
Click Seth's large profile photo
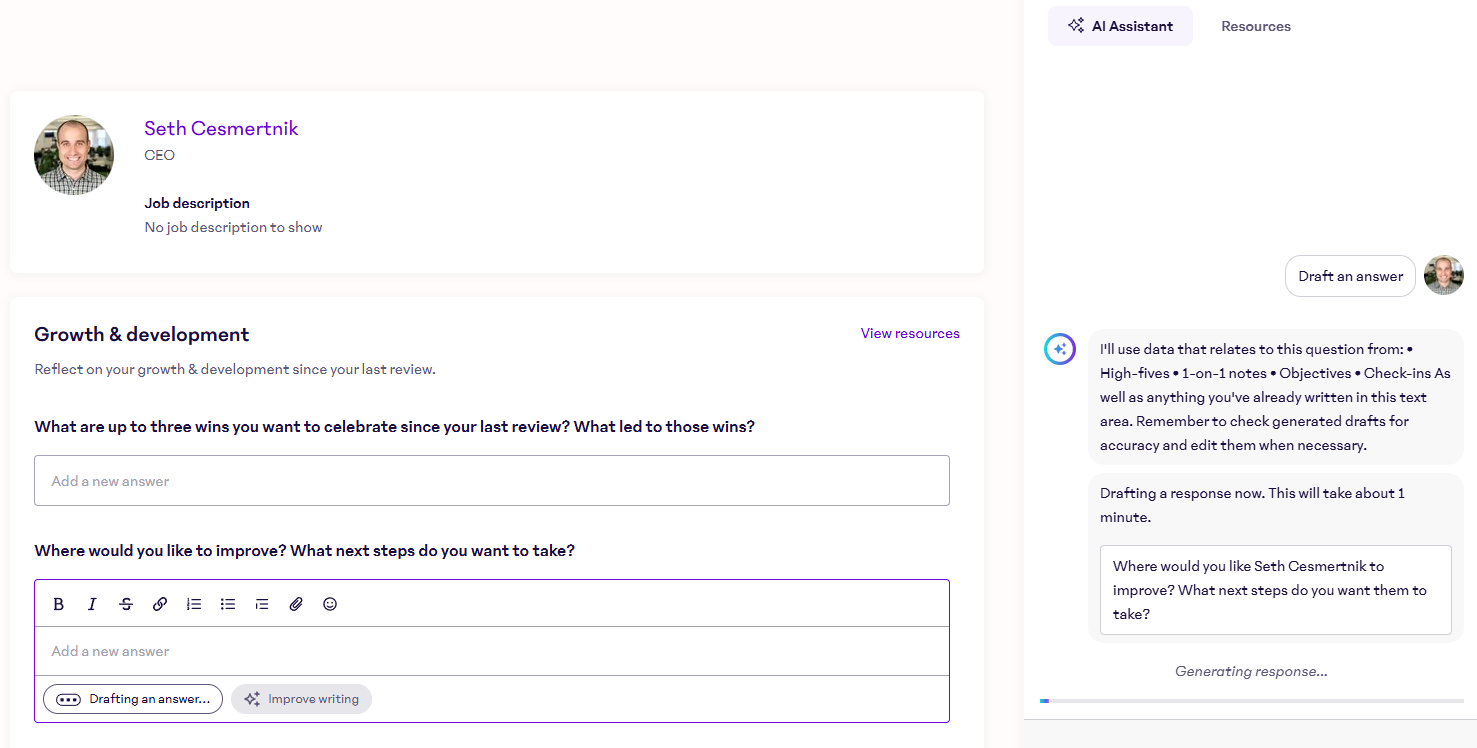(74, 154)
